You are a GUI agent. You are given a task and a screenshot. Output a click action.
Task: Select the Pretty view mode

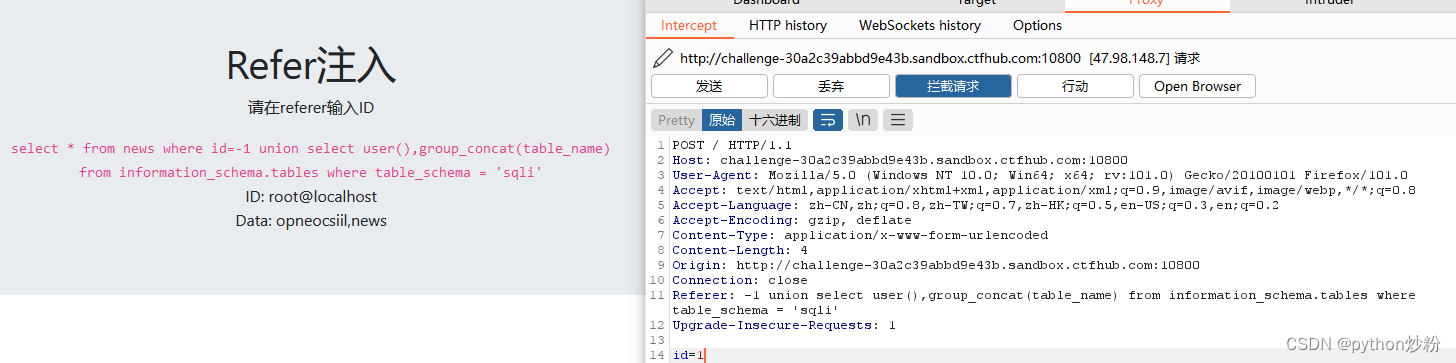pyautogui.click(x=676, y=120)
